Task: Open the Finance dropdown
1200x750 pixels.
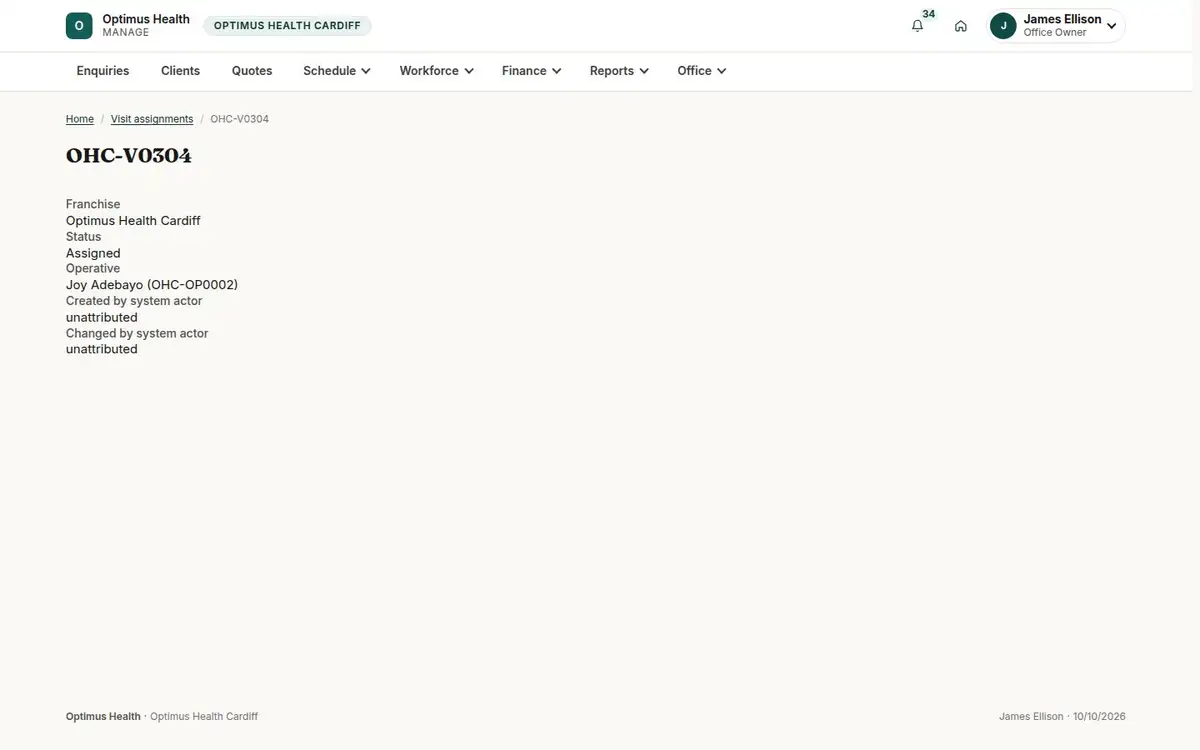Action: coord(531,71)
